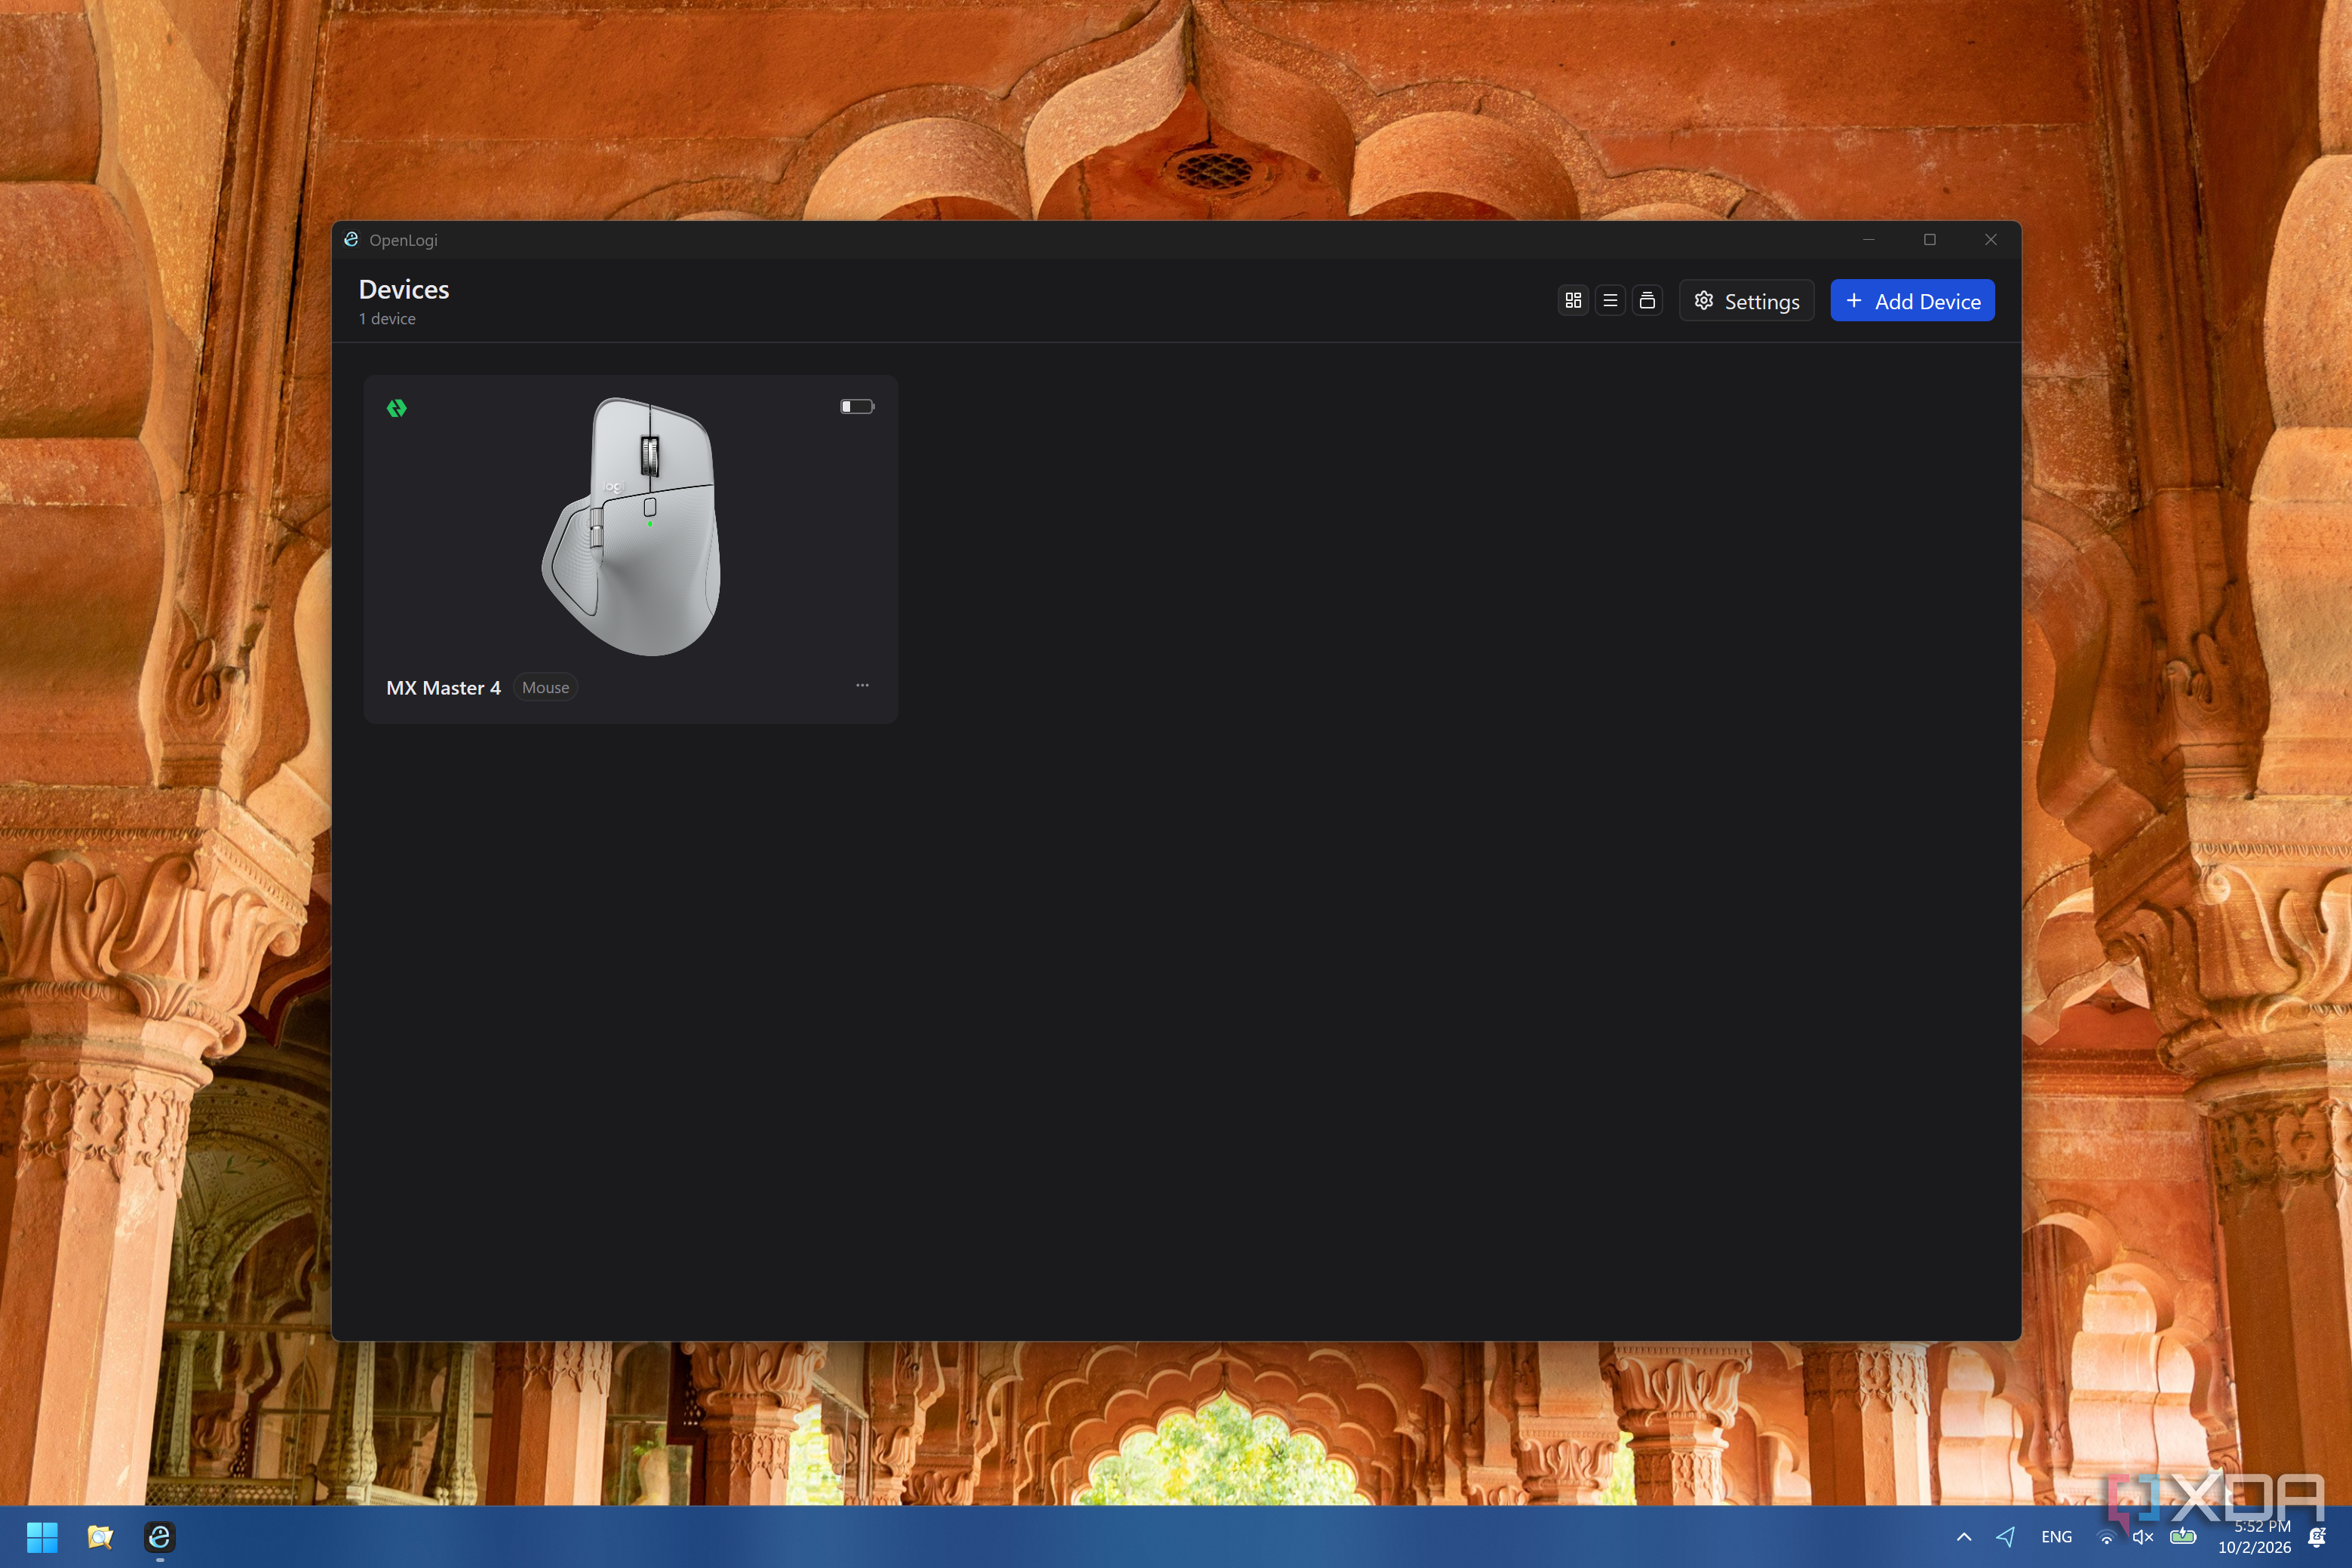Switch to stacked card view layout

click(1647, 300)
